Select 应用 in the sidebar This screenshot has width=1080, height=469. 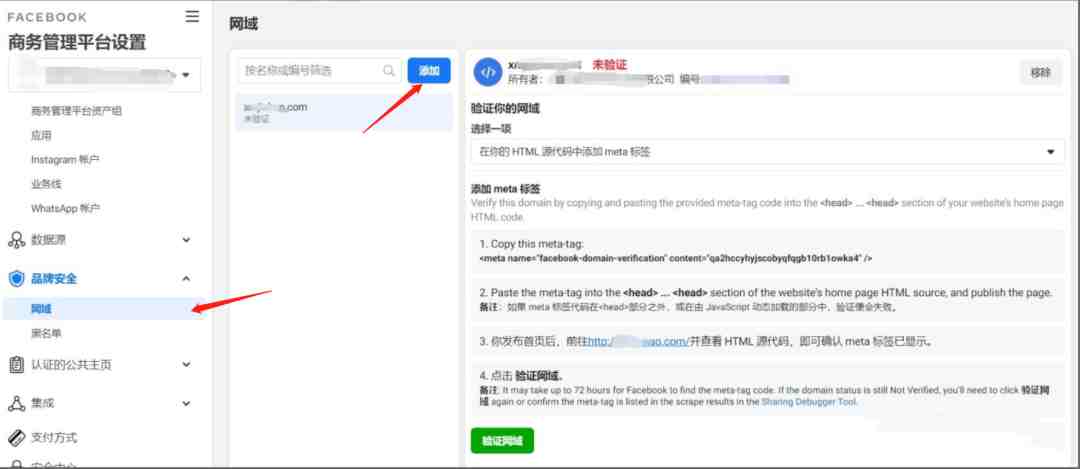pyautogui.click(x=41, y=135)
